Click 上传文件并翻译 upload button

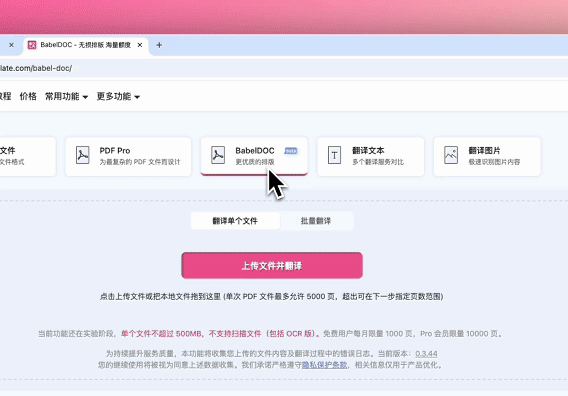click(x=272, y=266)
